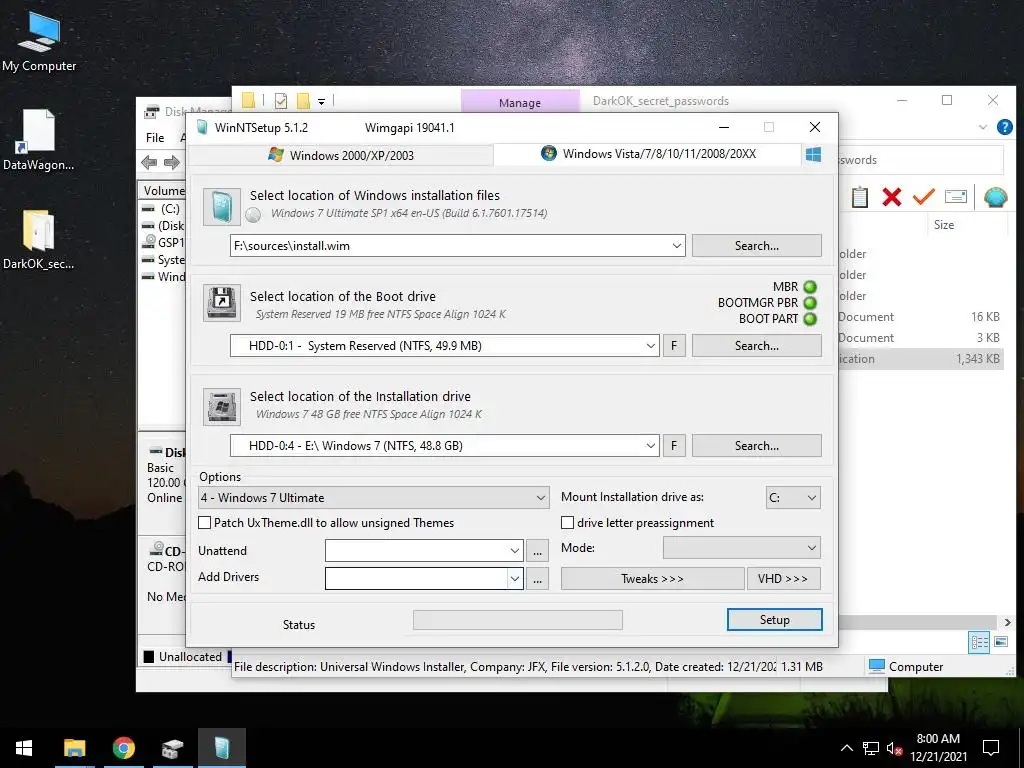Click Back arrow in Disk Management toolbar

point(149,162)
